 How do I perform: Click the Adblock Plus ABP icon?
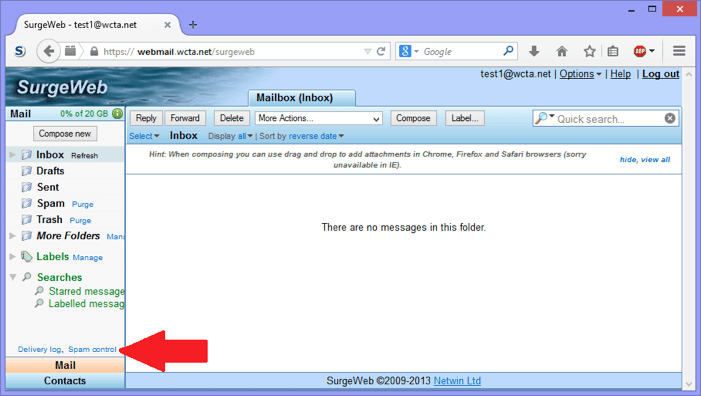(640, 51)
